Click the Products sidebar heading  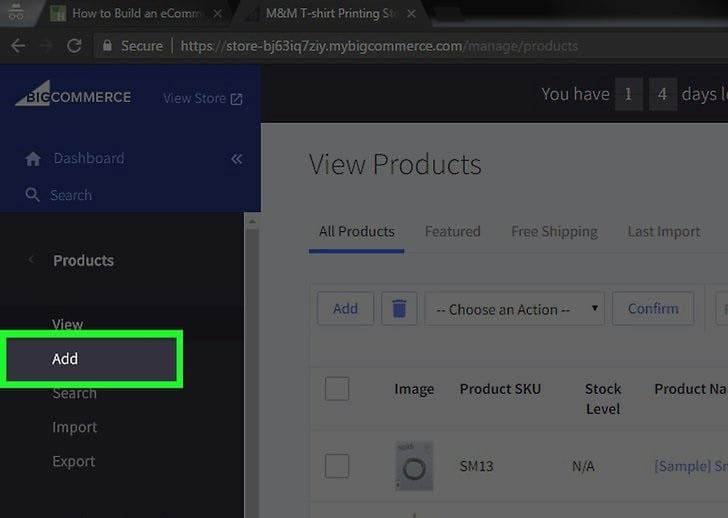(84, 260)
